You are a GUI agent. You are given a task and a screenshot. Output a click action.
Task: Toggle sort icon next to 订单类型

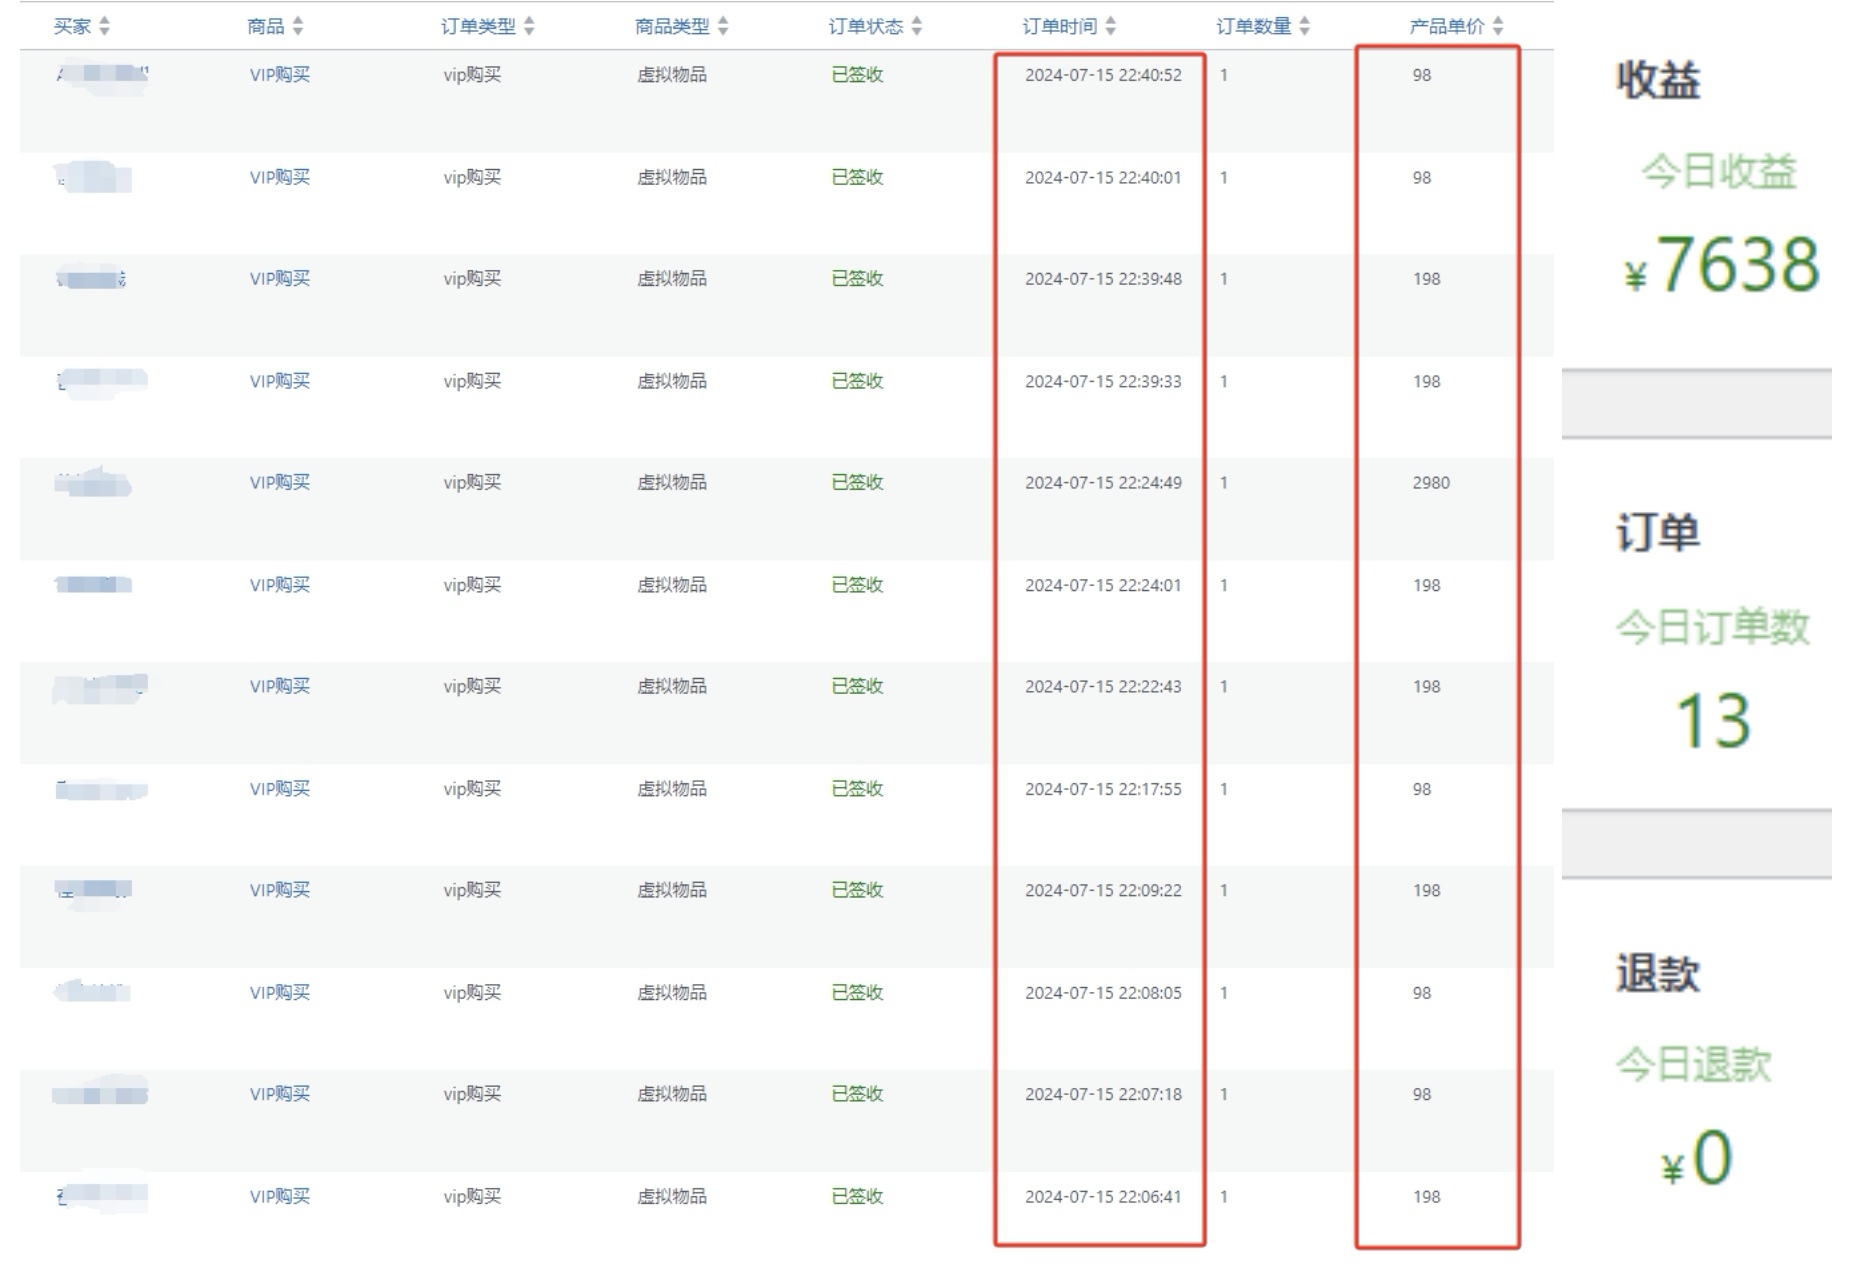coord(529,27)
